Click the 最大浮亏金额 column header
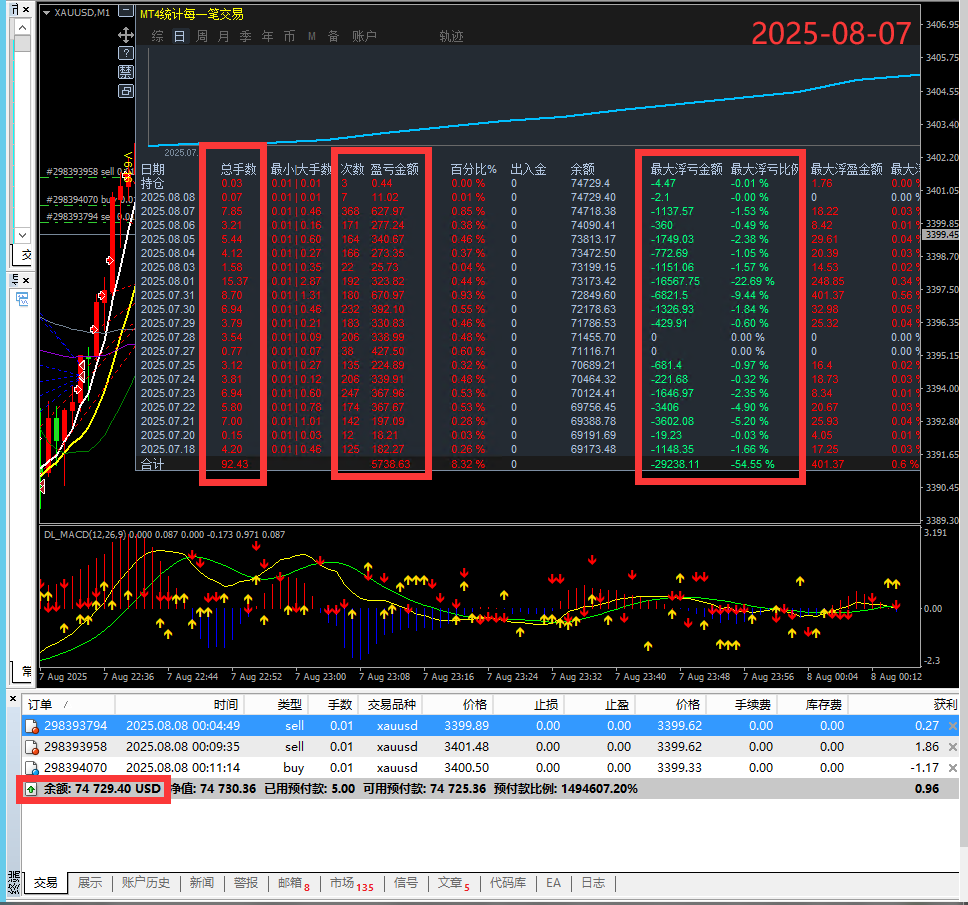 point(686,169)
